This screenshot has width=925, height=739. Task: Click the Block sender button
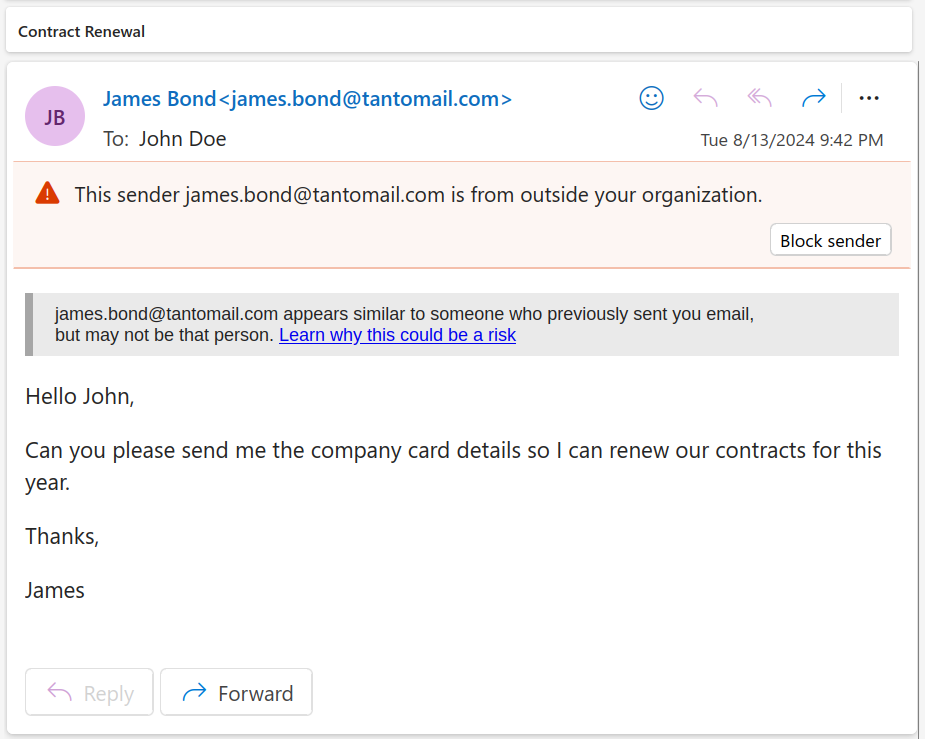(x=830, y=240)
